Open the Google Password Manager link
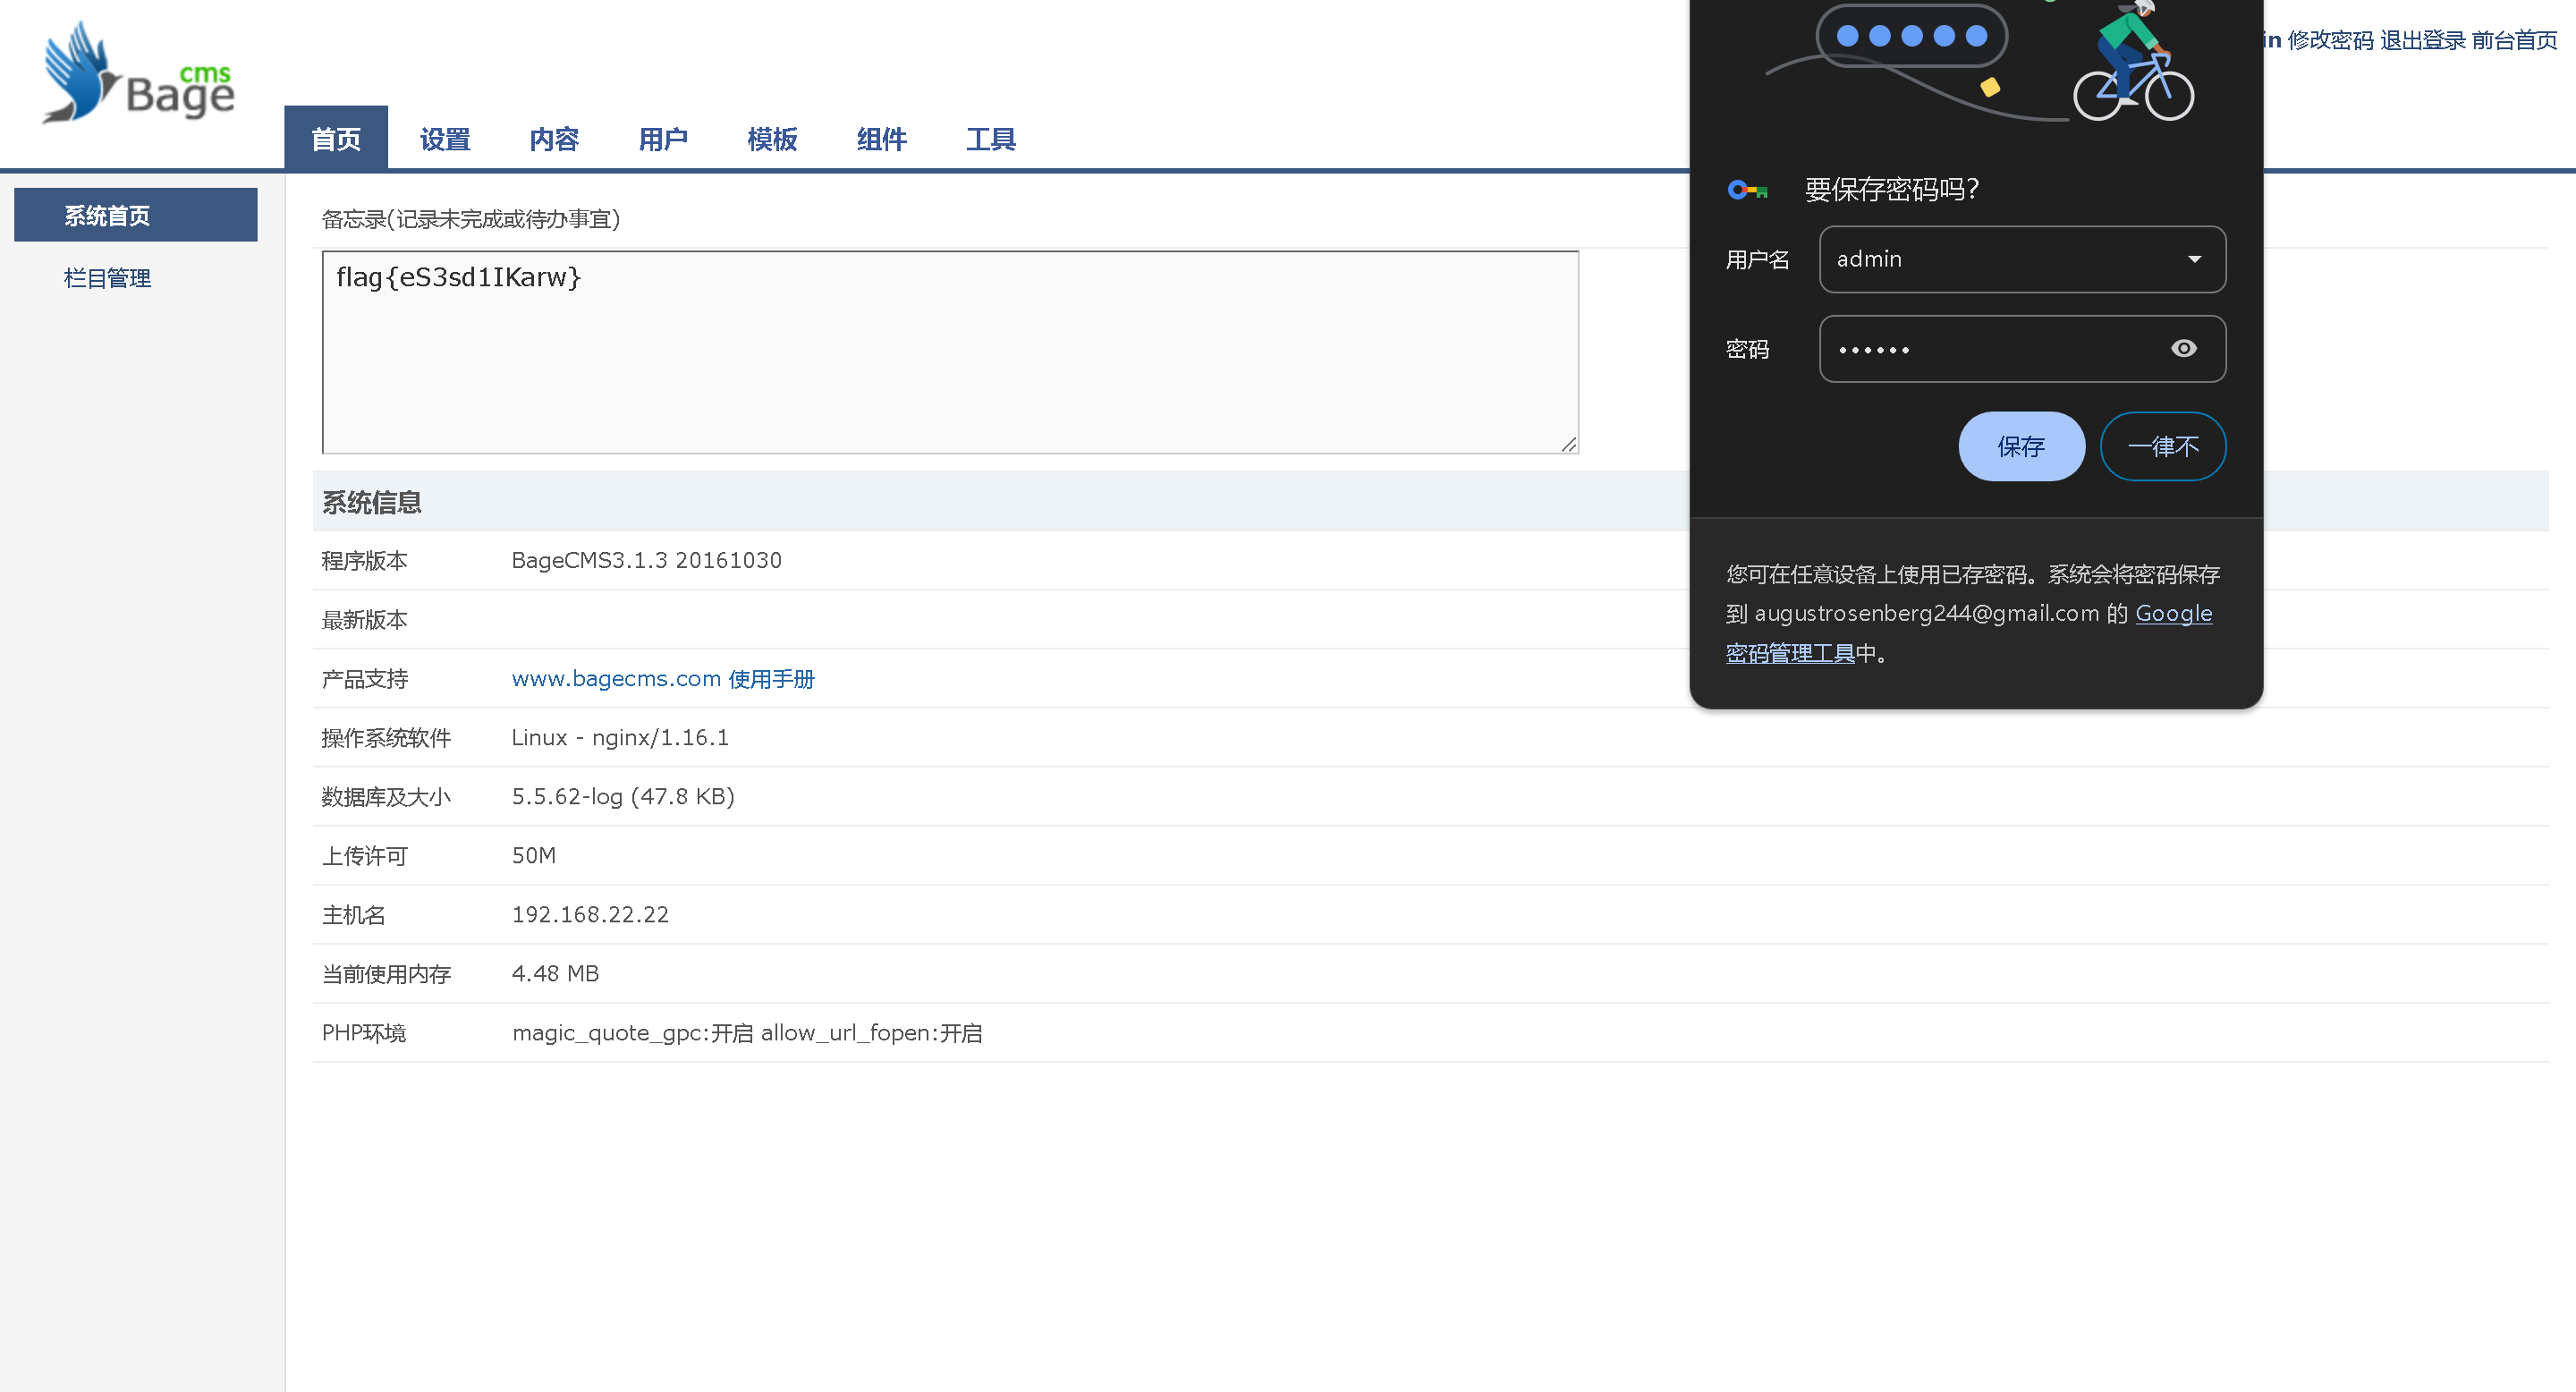The image size is (2576, 1392). pos(1790,653)
